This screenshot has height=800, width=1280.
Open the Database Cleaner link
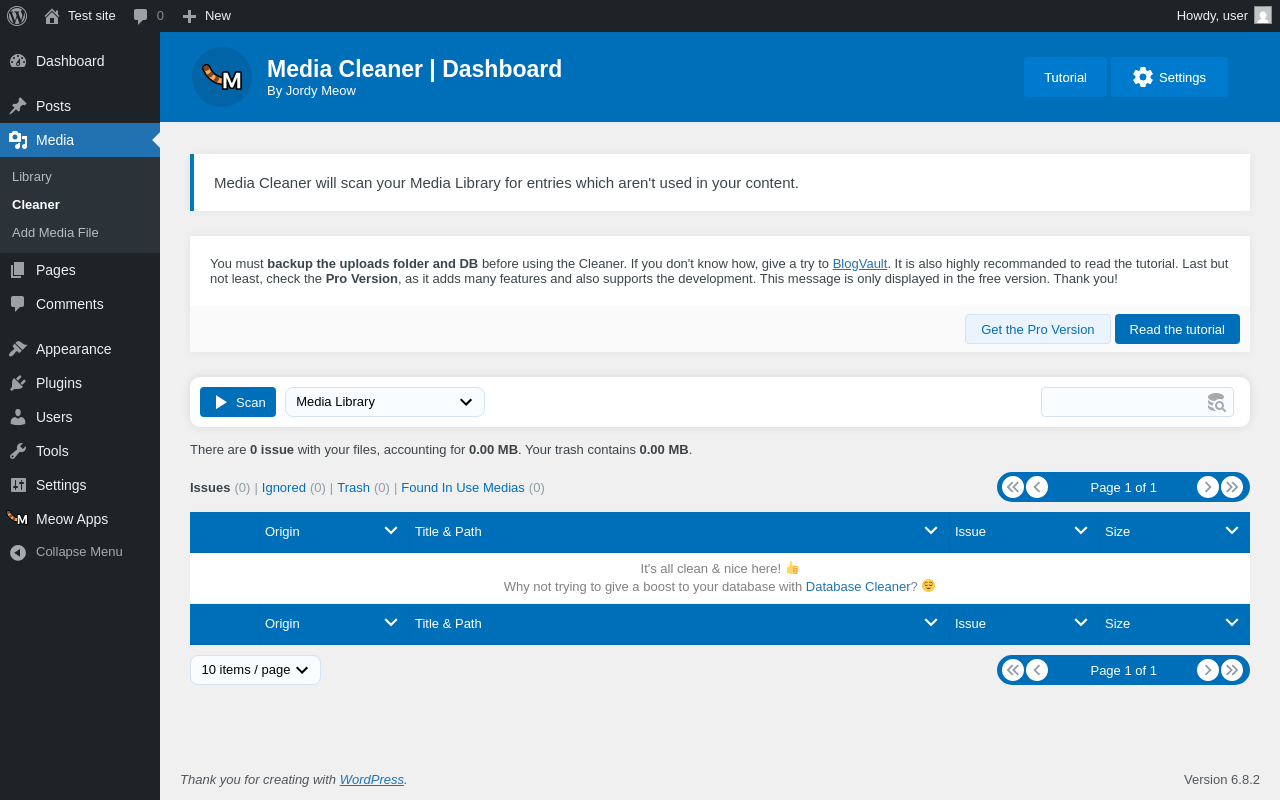[x=858, y=586]
